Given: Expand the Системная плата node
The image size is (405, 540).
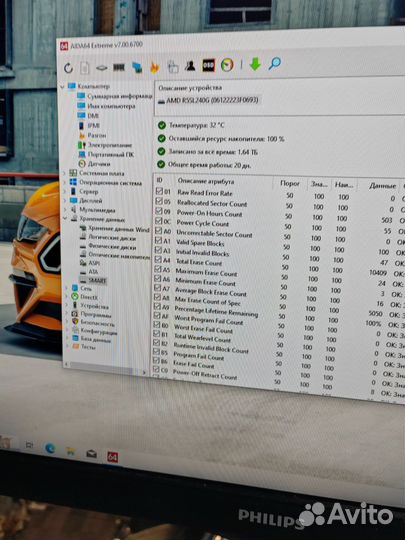Looking at the screenshot, I should pos(64,173).
